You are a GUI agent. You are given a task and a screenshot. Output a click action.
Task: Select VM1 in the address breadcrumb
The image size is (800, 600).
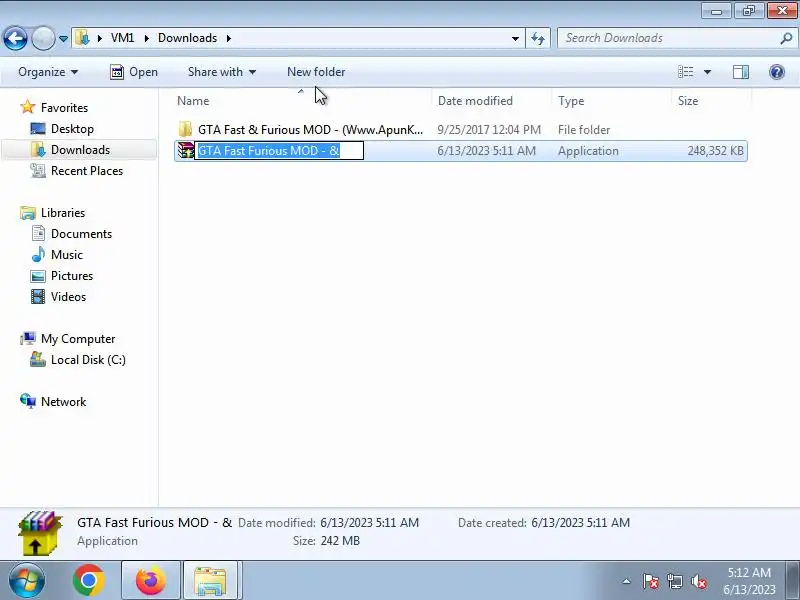point(122,38)
